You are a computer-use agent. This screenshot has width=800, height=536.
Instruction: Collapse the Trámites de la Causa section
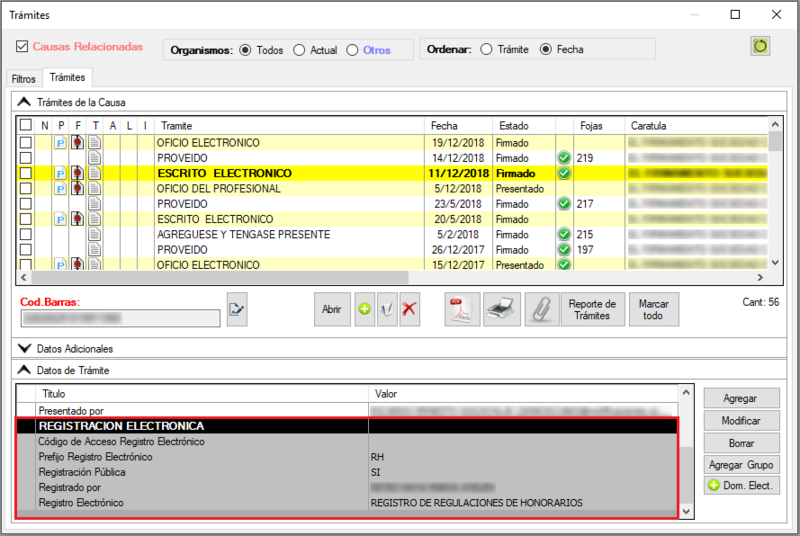(24, 102)
